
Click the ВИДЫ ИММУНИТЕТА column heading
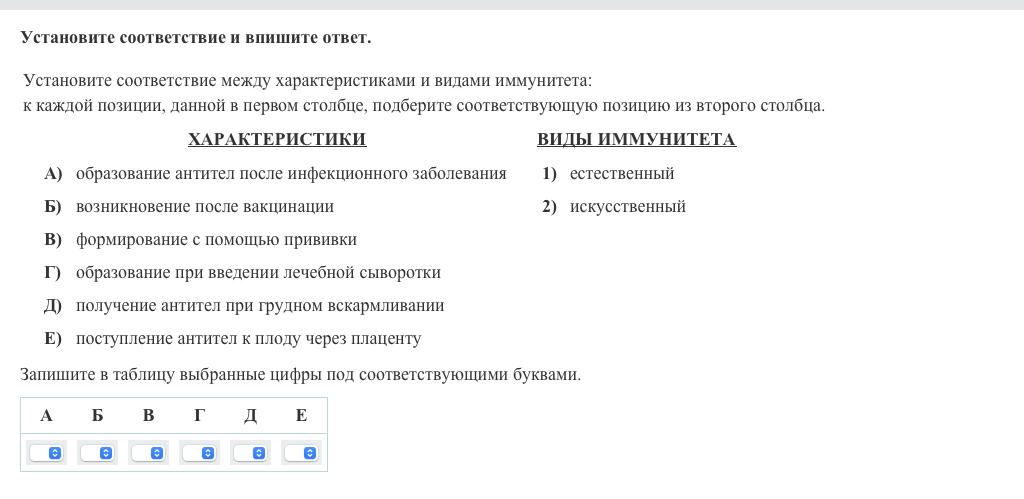pos(636,140)
